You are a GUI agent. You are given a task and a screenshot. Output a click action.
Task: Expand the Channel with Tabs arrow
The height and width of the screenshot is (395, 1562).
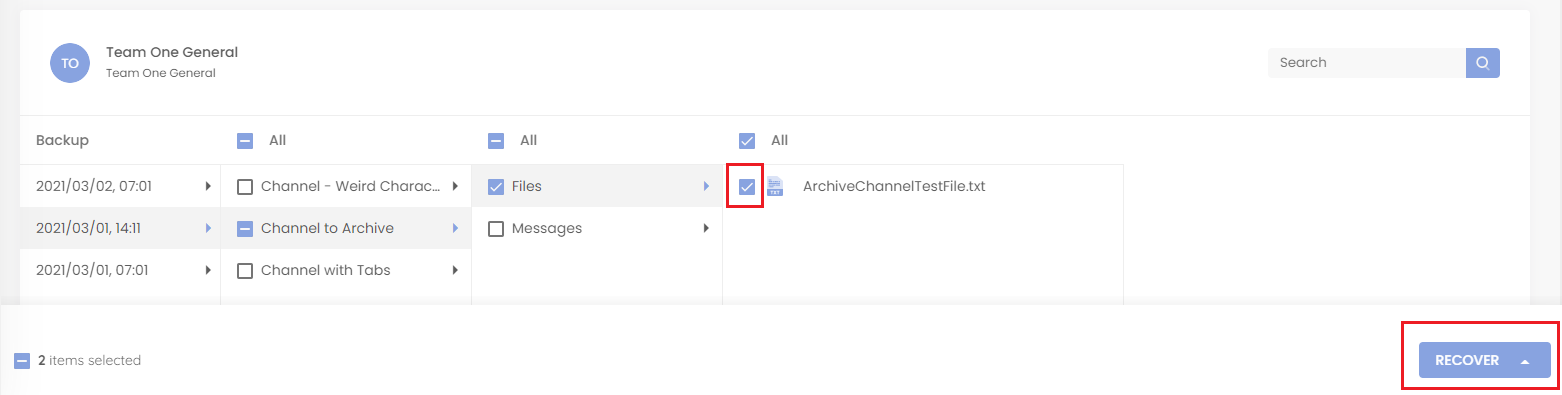[x=455, y=270]
